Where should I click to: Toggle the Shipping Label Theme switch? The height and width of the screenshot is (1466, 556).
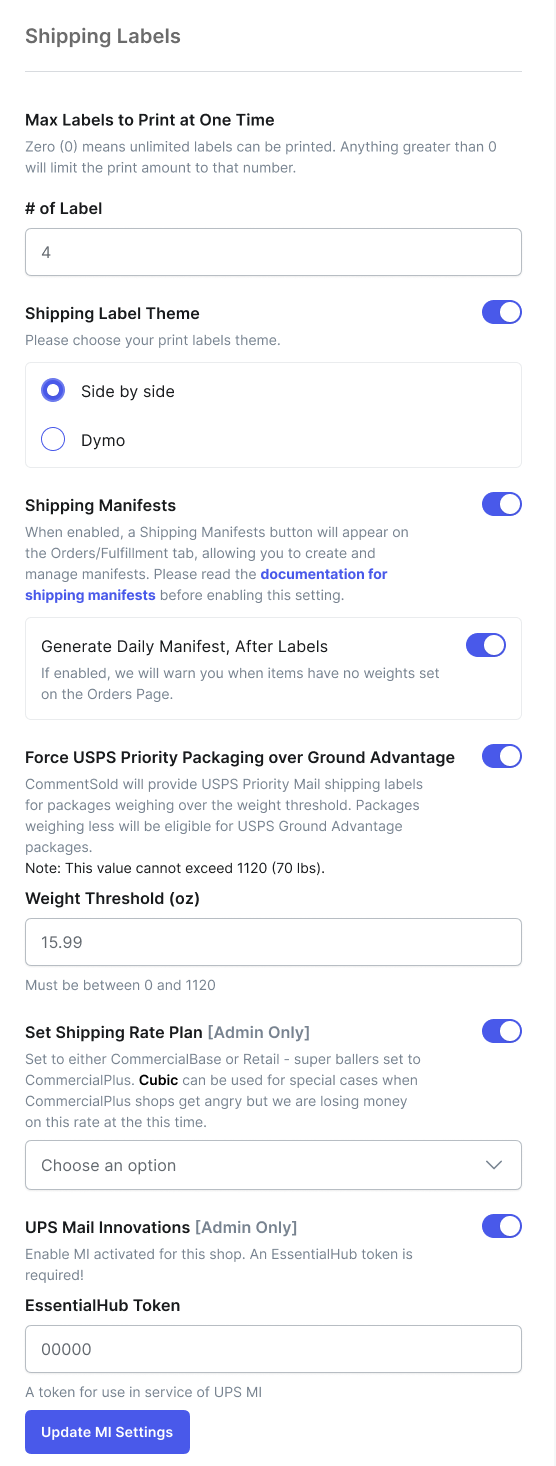pyautogui.click(x=502, y=312)
